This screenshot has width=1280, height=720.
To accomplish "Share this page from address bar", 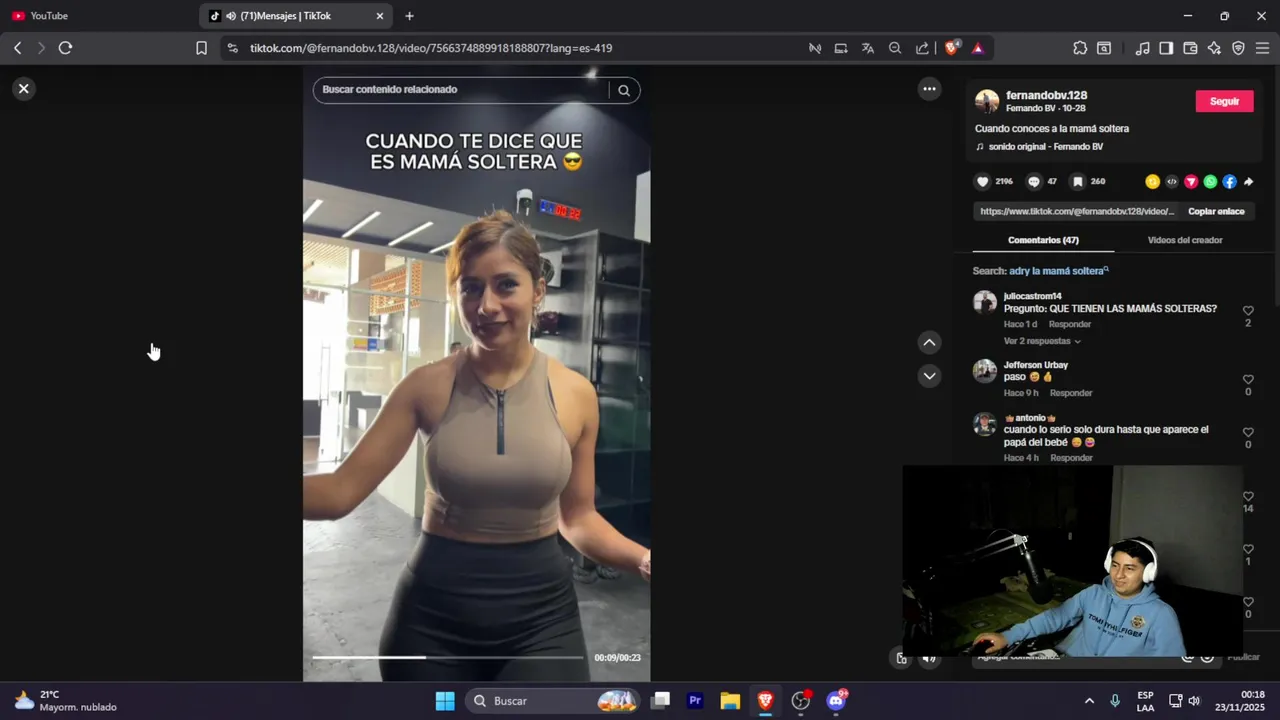I will 922,48.
